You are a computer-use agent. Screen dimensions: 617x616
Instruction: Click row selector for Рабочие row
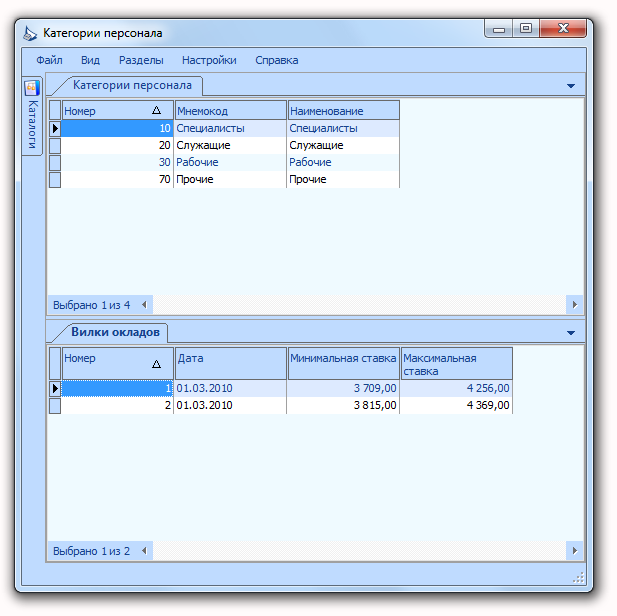coord(55,162)
